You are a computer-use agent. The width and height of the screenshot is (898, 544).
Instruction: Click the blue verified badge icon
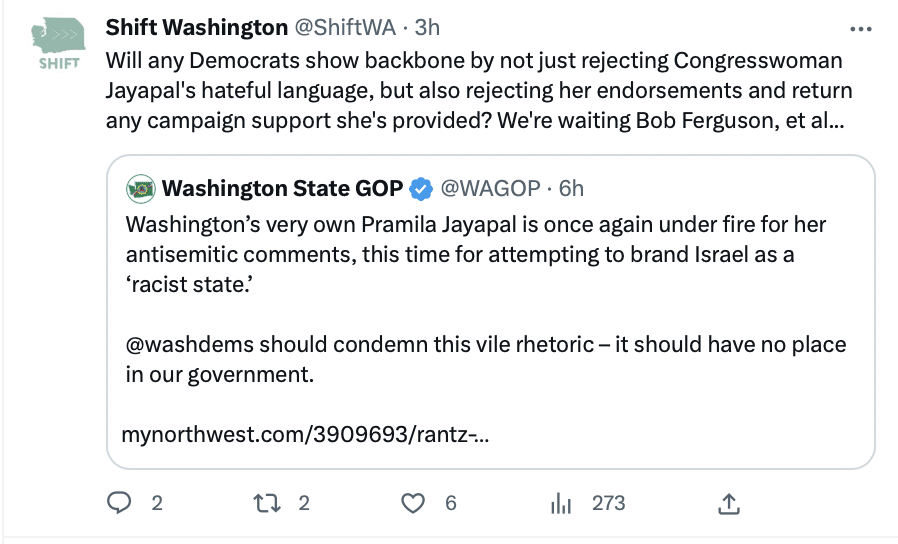pyautogui.click(x=421, y=189)
